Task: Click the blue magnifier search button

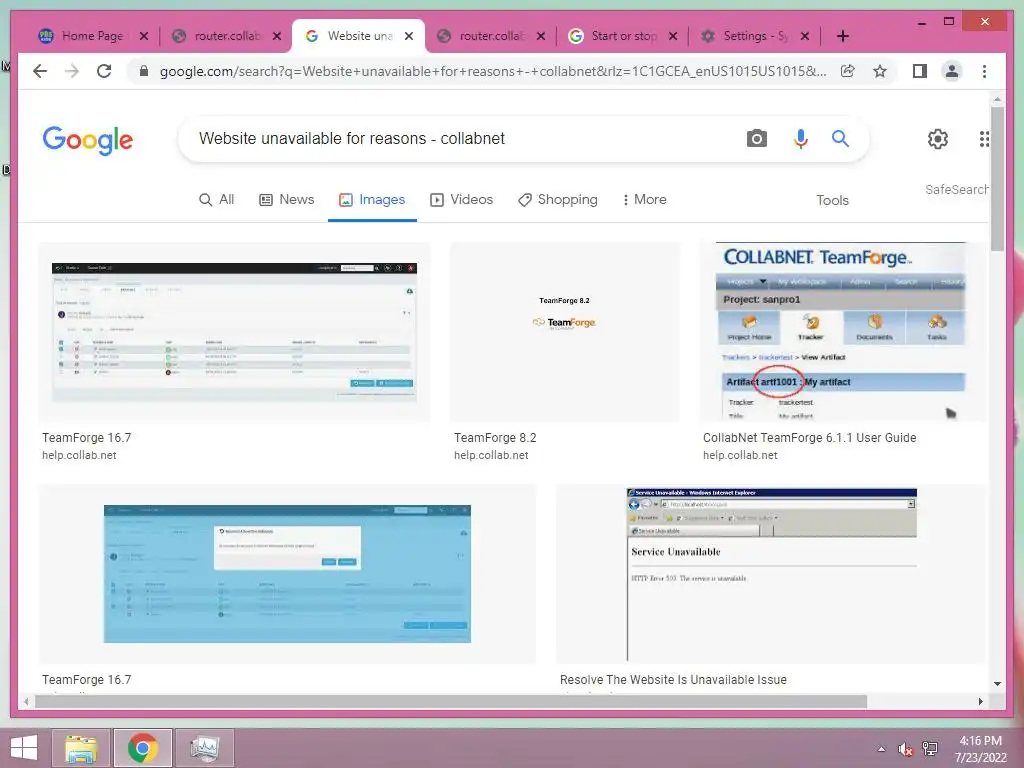Action: coord(840,138)
